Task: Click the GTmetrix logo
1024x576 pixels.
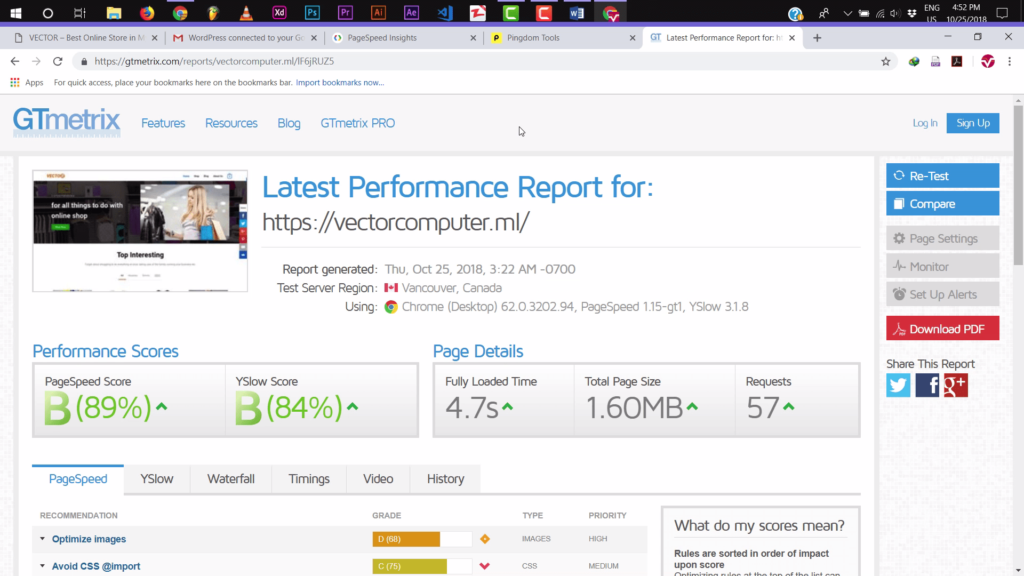Action: pyautogui.click(x=67, y=122)
